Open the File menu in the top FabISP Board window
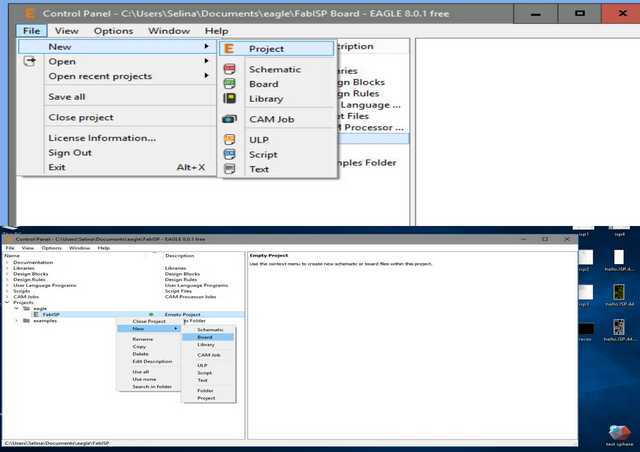 click(x=31, y=31)
